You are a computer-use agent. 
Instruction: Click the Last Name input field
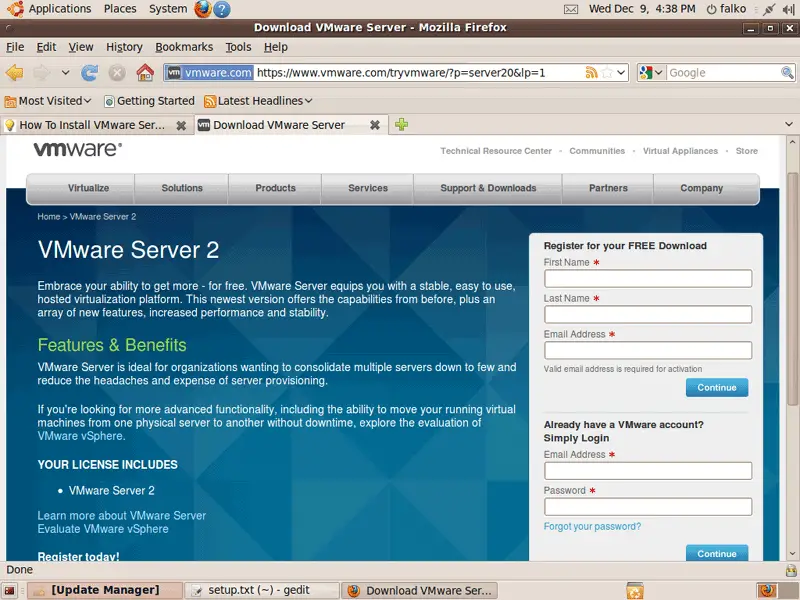tap(648, 314)
